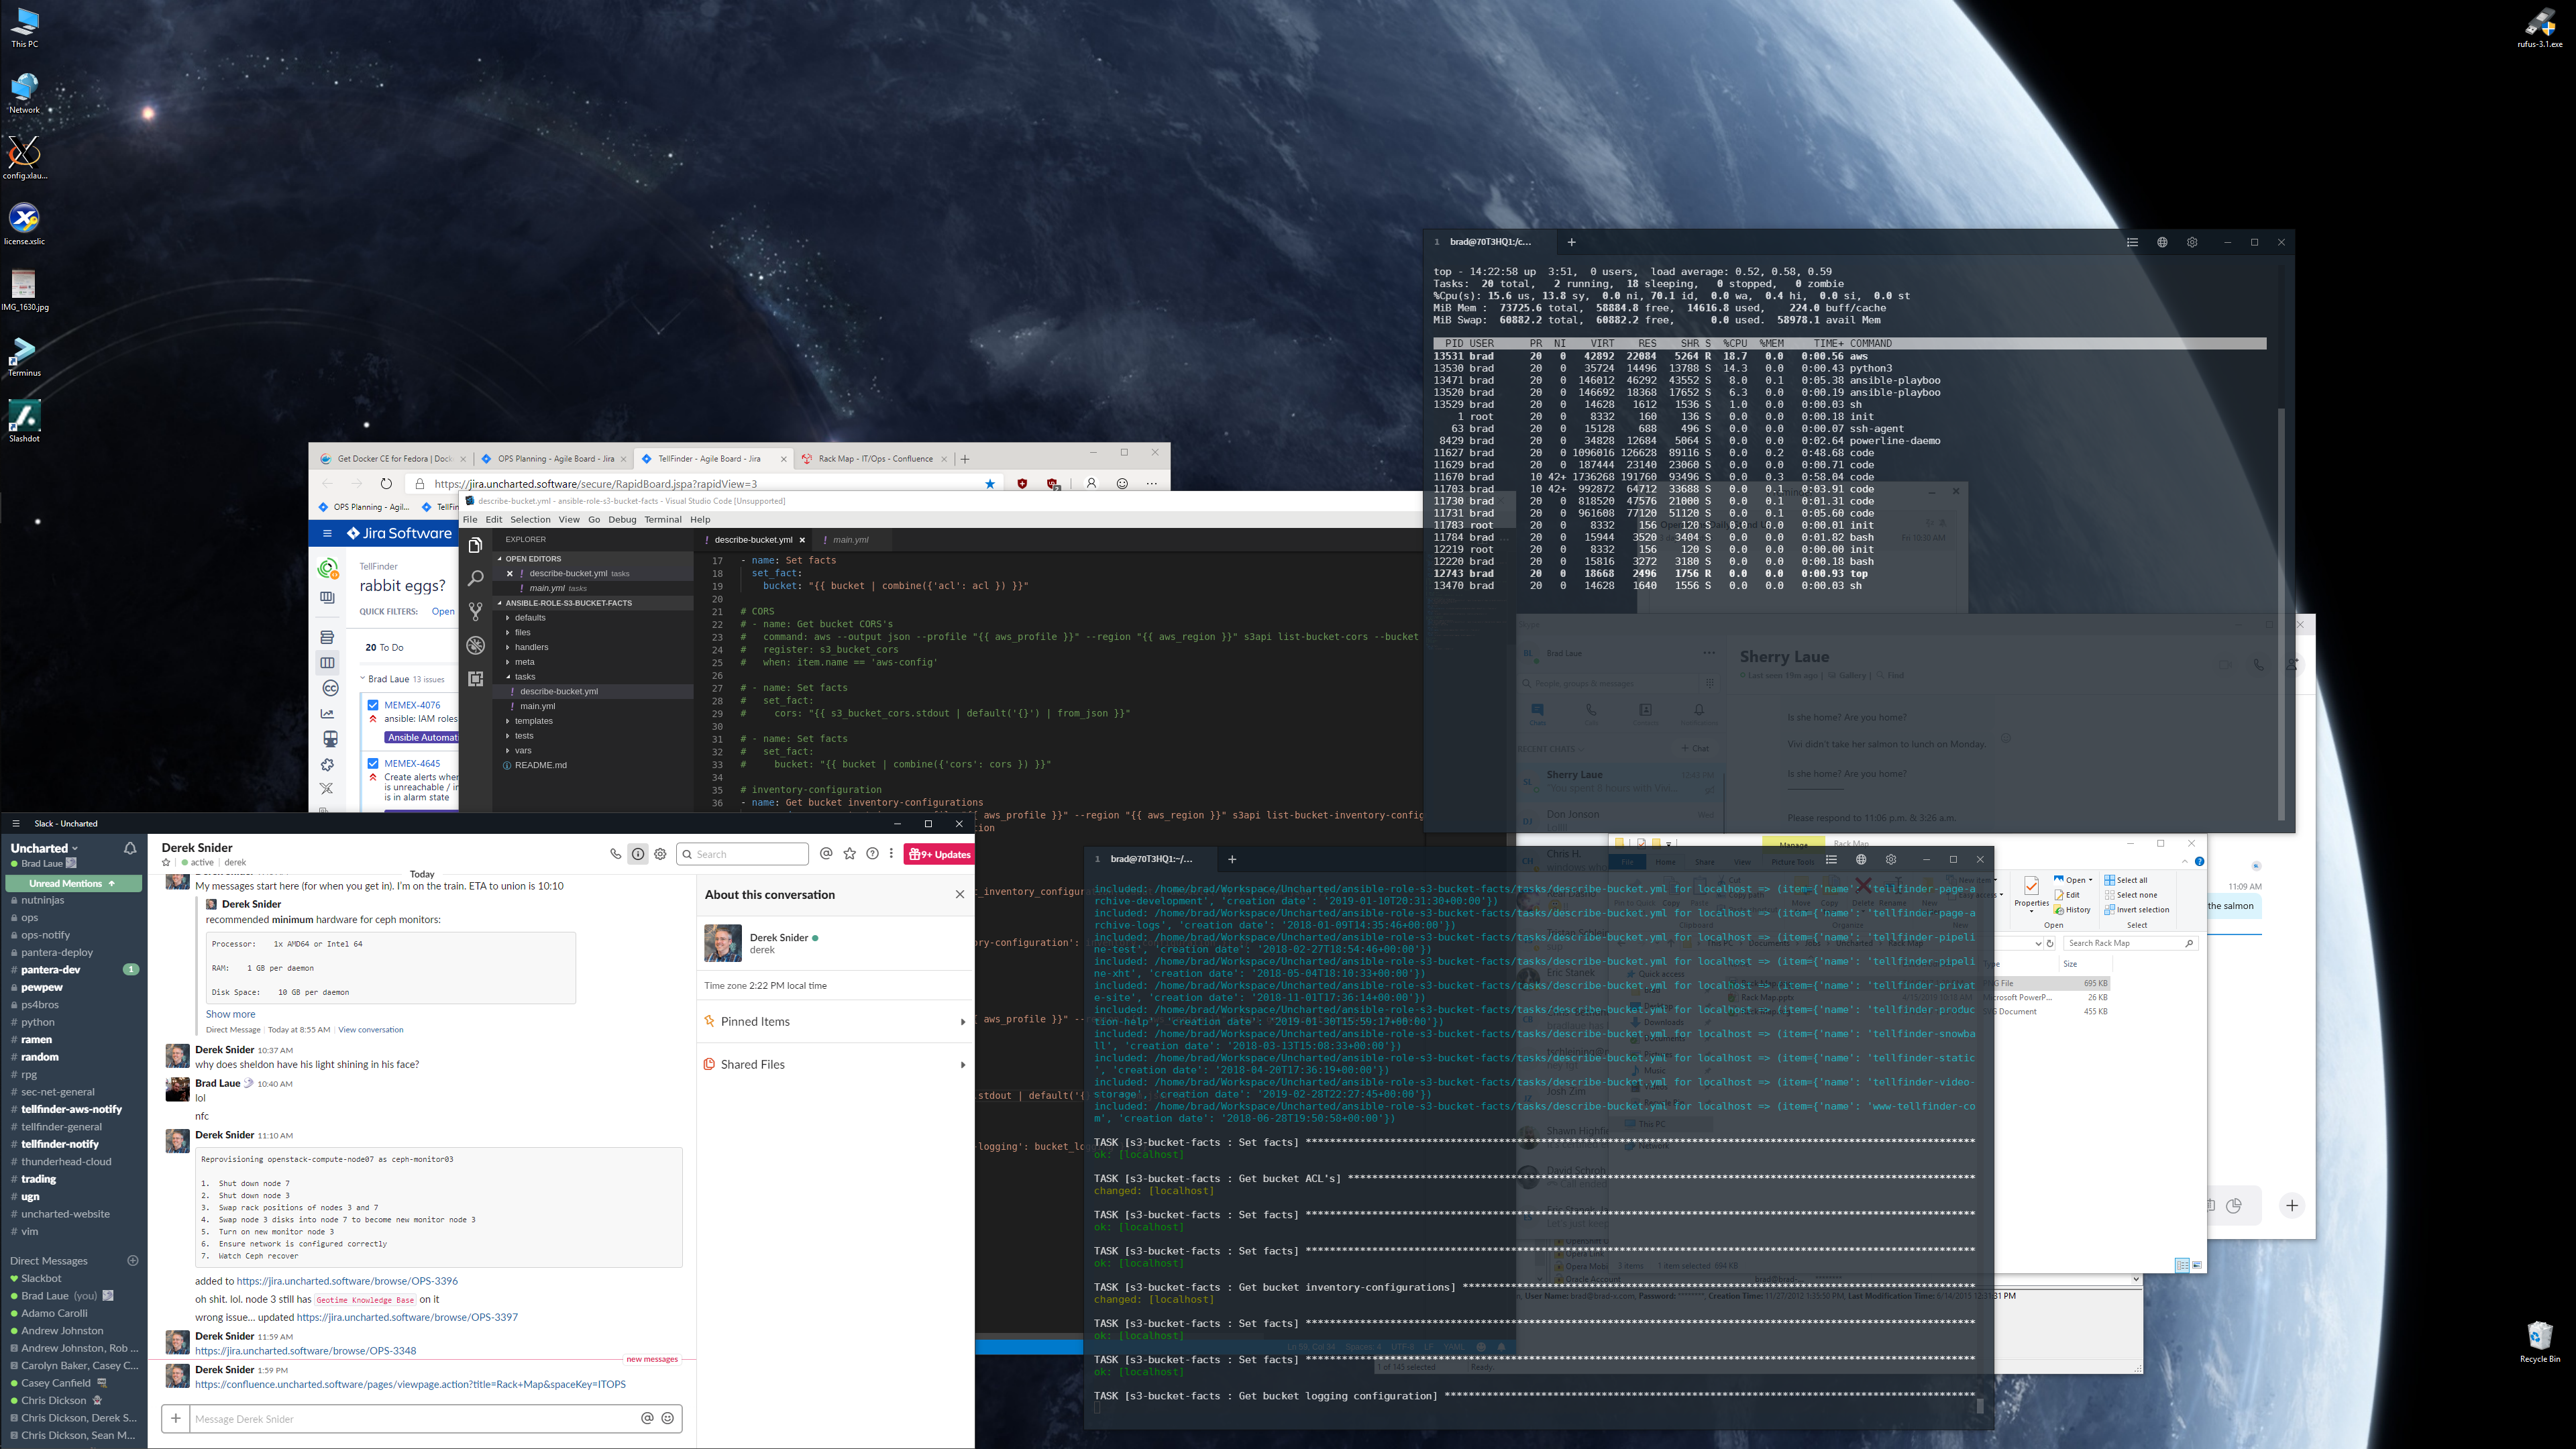Open This PC desktop icon
2576x1449 pixels.
pyautogui.click(x=24, y=28)
